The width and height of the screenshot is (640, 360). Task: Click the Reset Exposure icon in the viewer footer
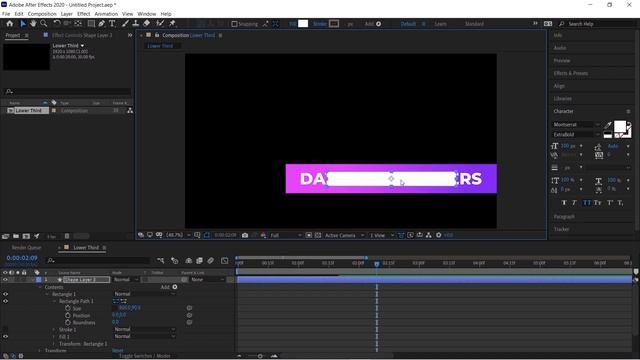(439, 235)
